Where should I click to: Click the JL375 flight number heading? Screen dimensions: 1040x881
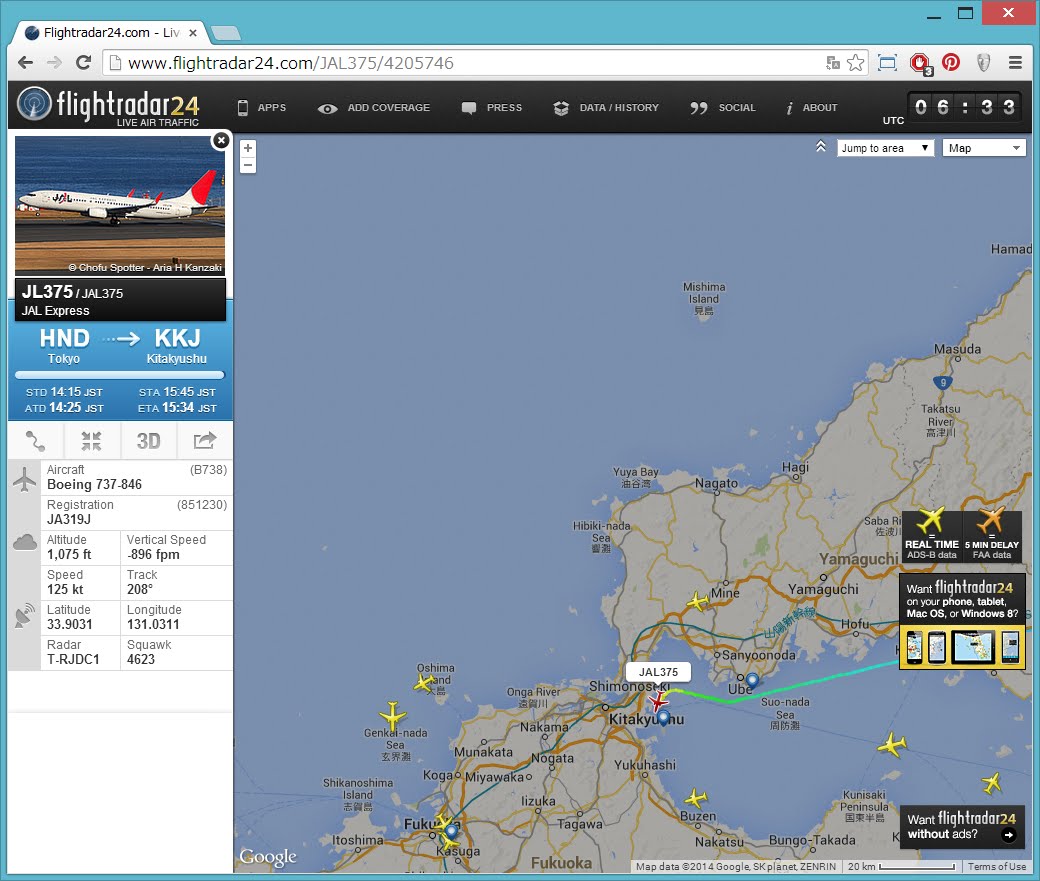tap(47, 292)
